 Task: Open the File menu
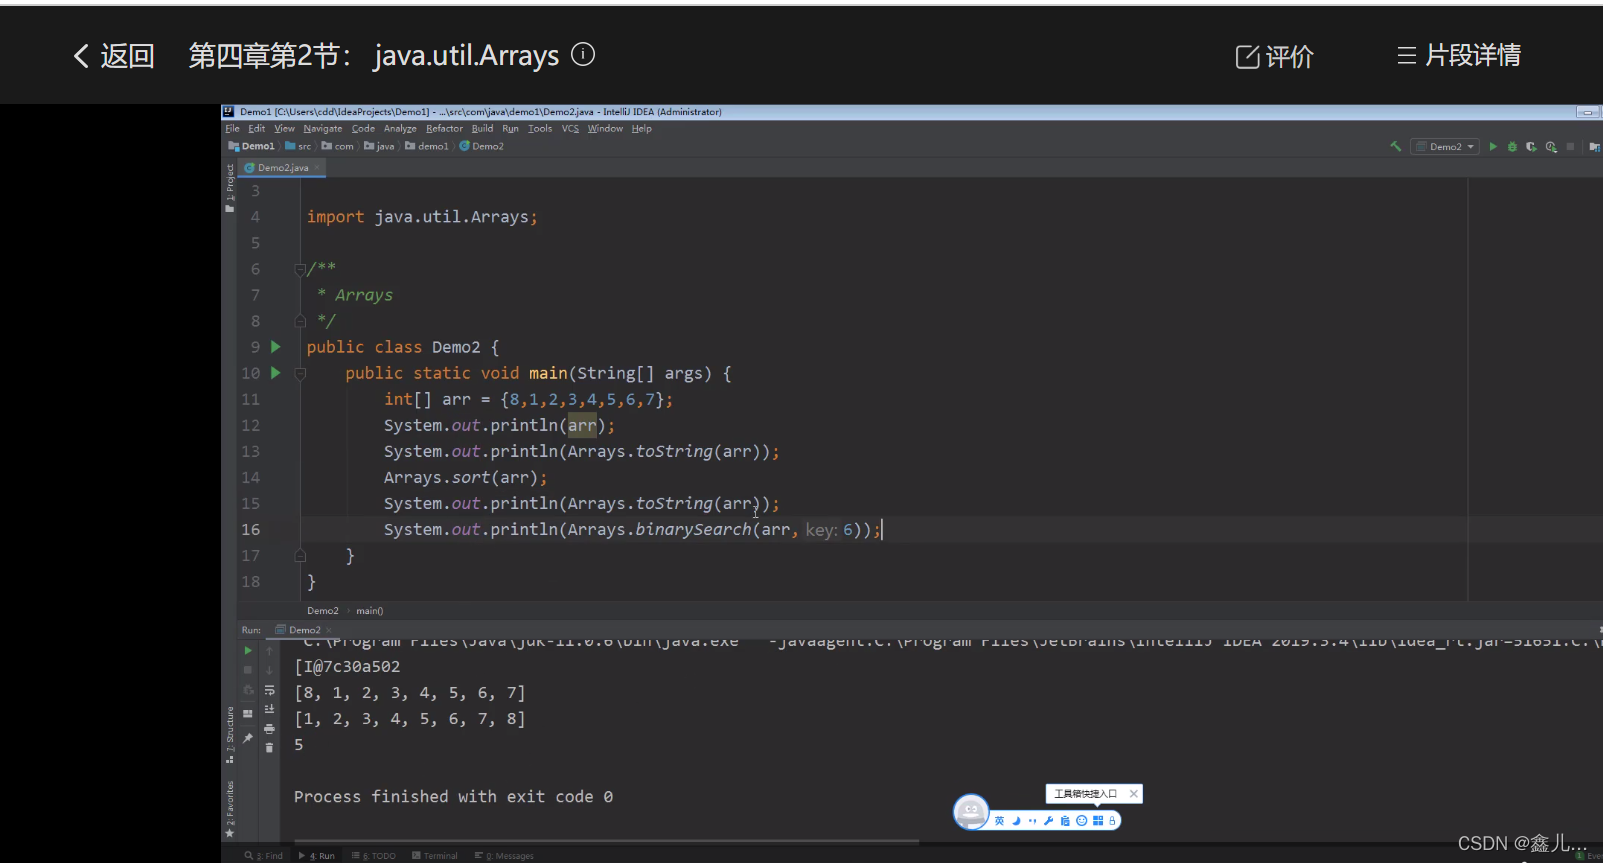coord(232,129)
